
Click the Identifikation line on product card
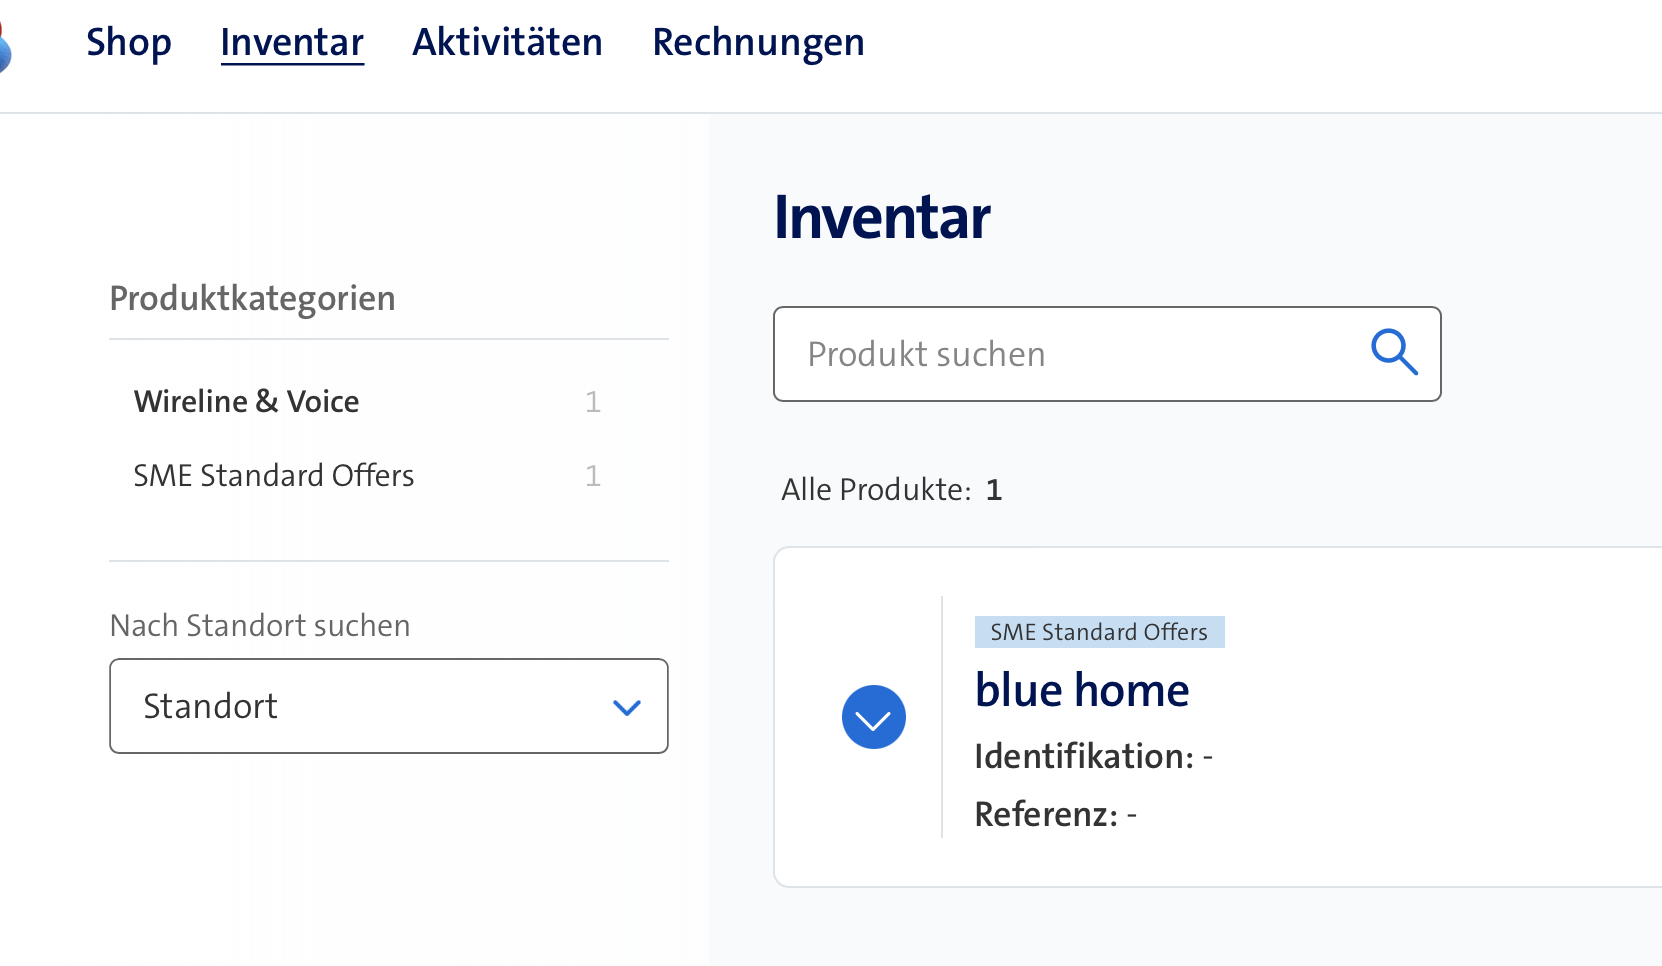(x=1093, y=756)
